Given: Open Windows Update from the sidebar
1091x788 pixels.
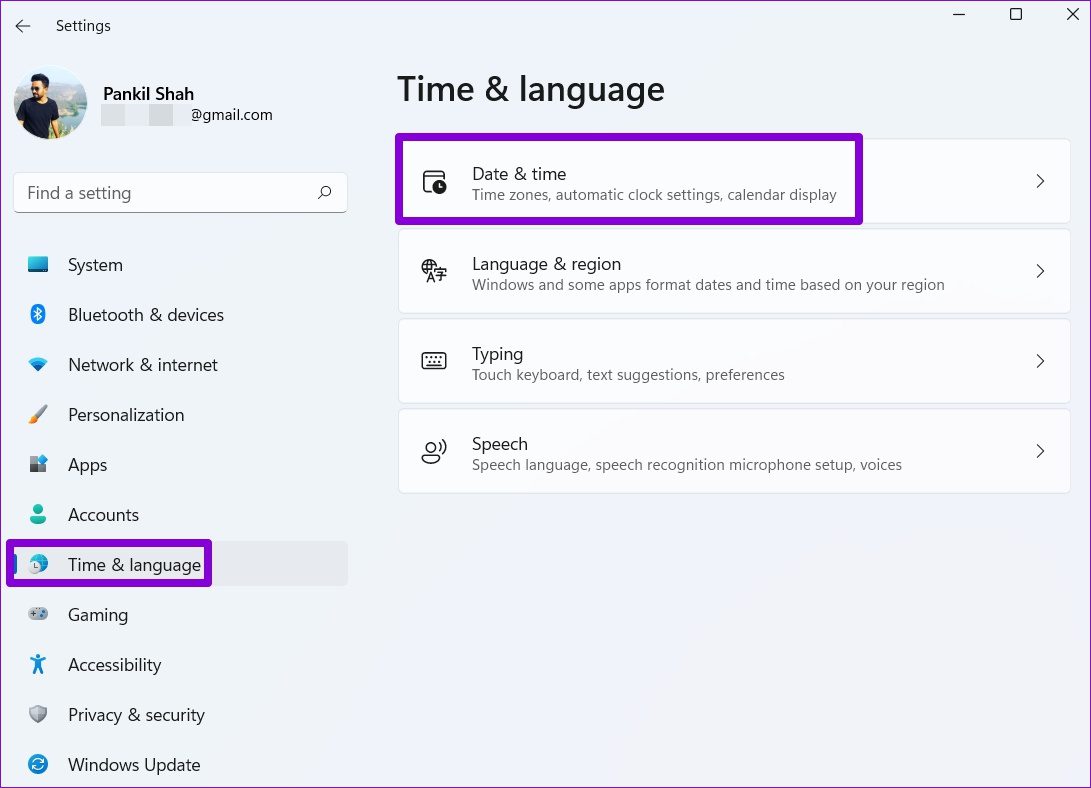Looking at the screenshot, I should click(133, 764).
